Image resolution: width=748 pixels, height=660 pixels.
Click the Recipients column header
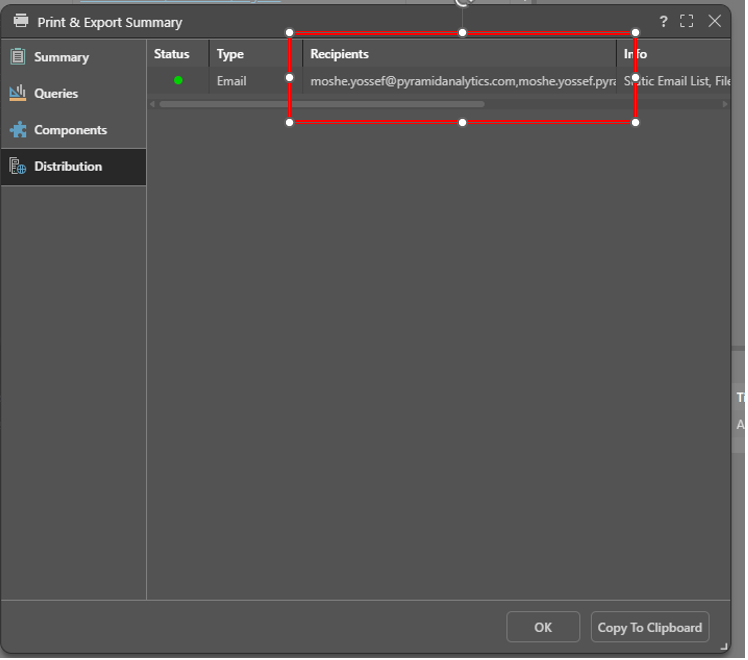460,54
